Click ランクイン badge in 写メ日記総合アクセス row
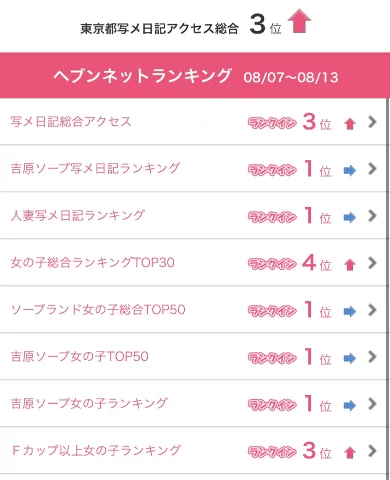The width and height of the screenshot is (390, 480). click(272, 123)
